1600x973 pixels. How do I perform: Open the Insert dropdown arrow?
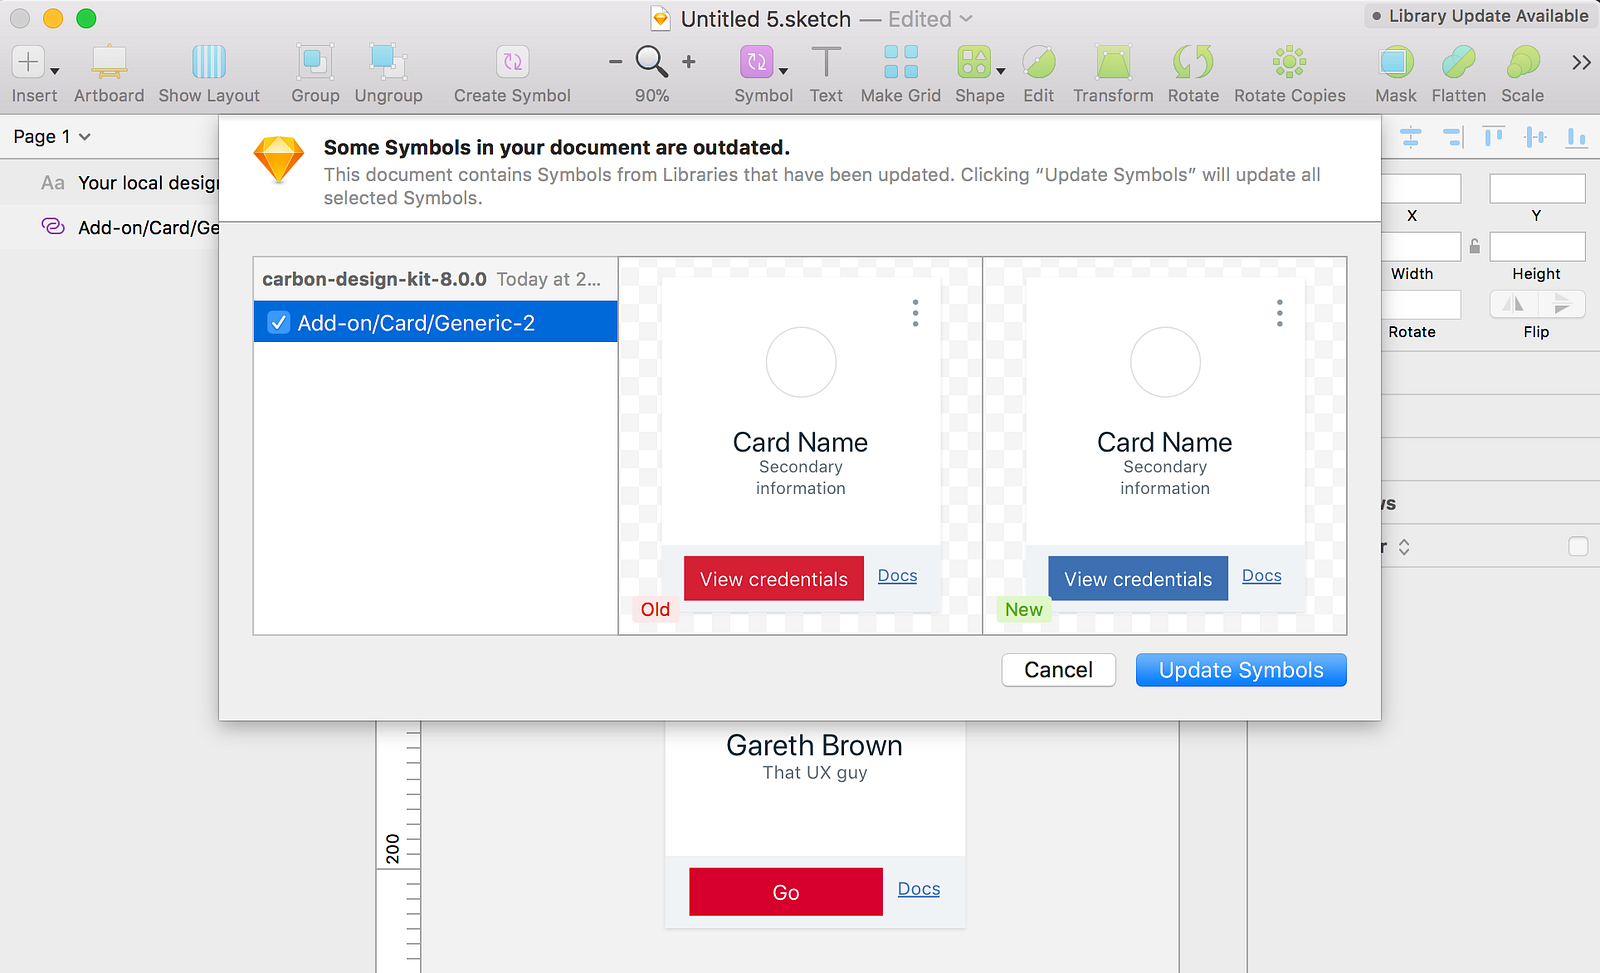[x=55, y=71]
